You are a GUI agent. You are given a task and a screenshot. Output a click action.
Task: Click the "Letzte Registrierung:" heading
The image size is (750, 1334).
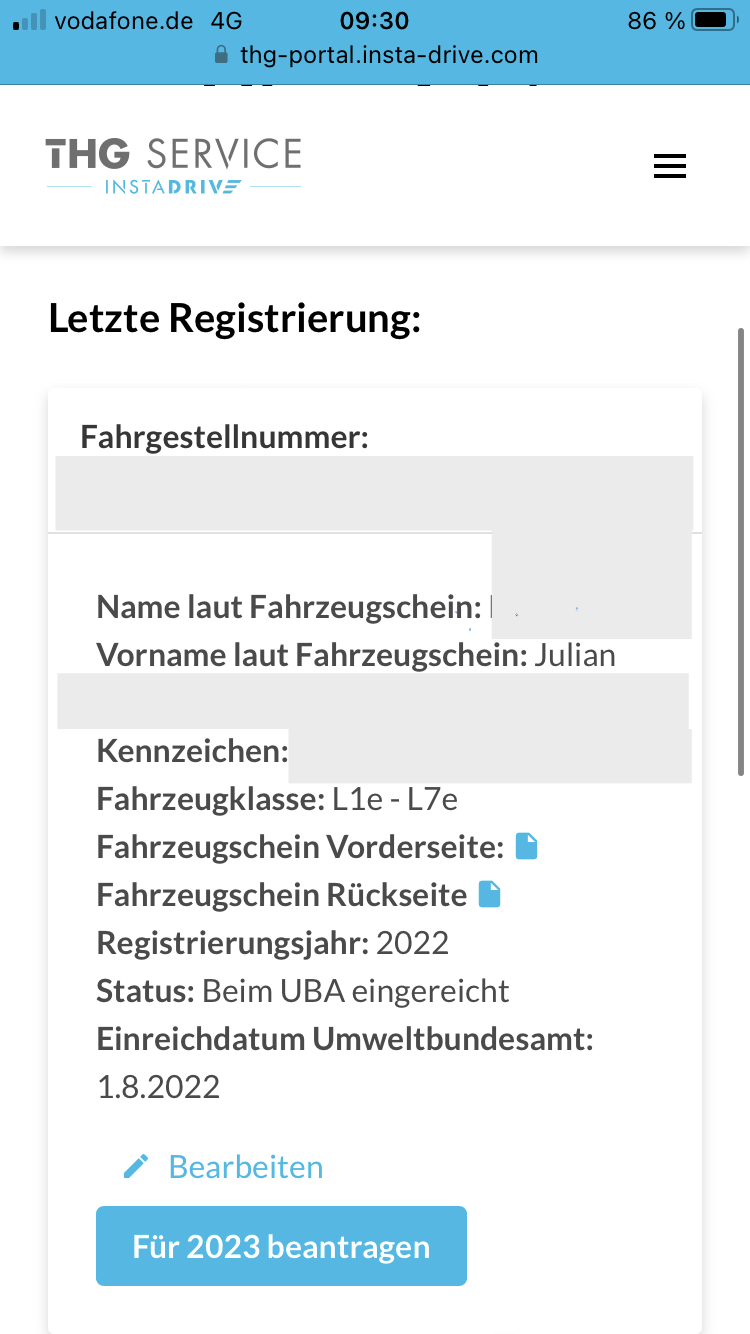pos(234,319)
